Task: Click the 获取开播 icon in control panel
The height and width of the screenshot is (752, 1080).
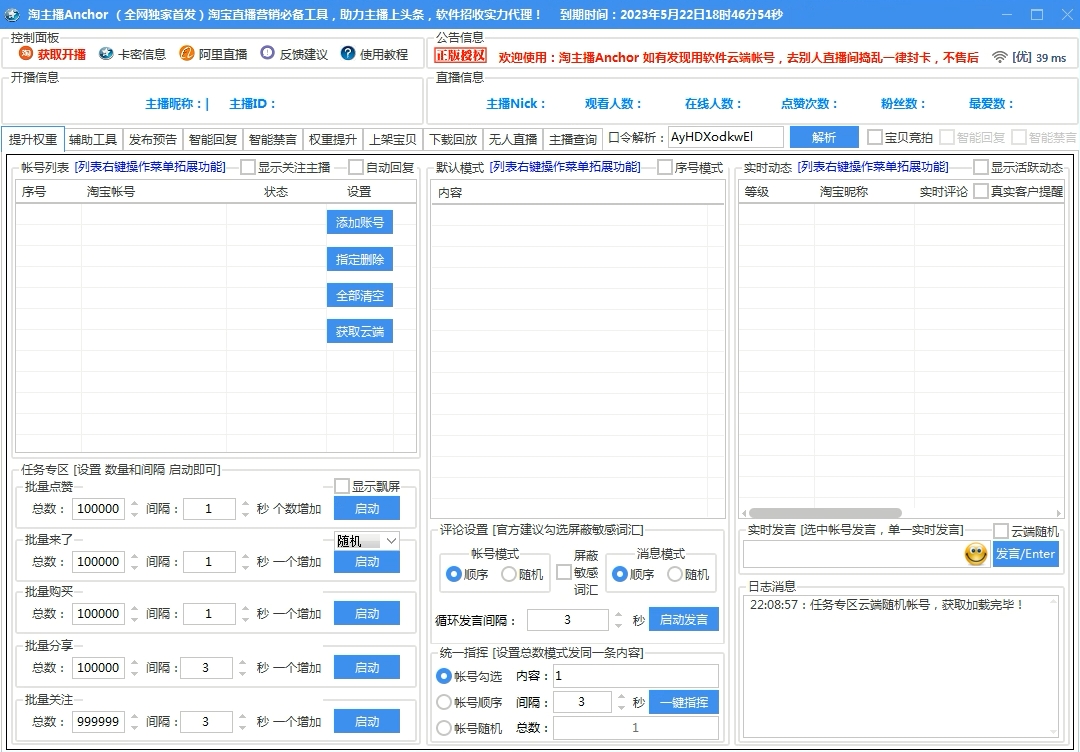Action: click(x=27, y=54)
